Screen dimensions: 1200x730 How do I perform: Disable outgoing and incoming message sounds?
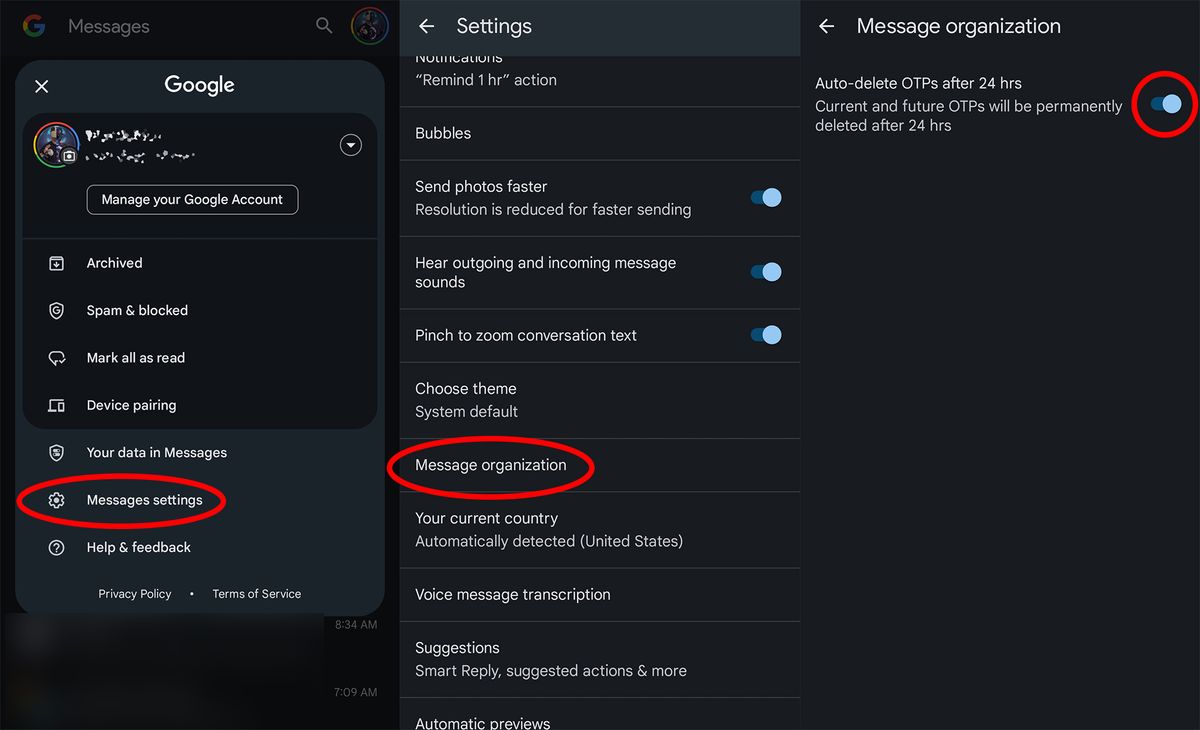[766, 272]
